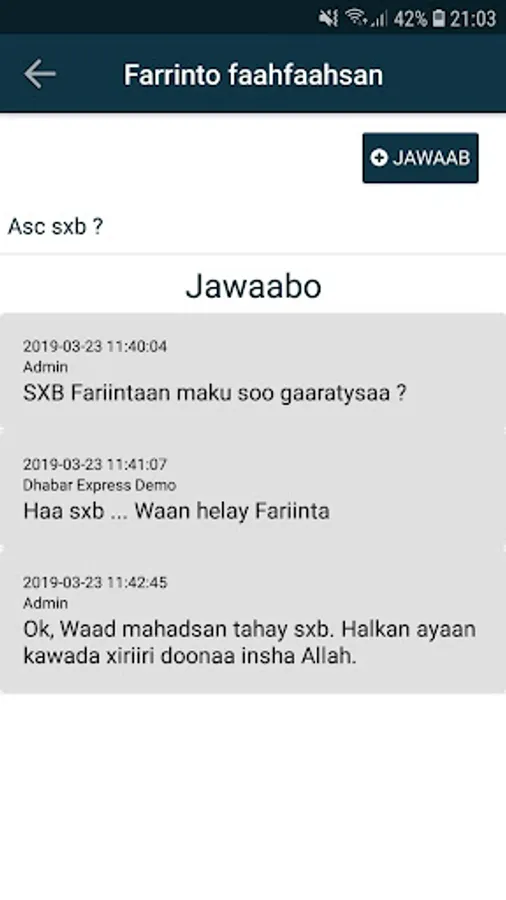
Task: Click the JAWAAB reply button
Action: pos(420,158)
